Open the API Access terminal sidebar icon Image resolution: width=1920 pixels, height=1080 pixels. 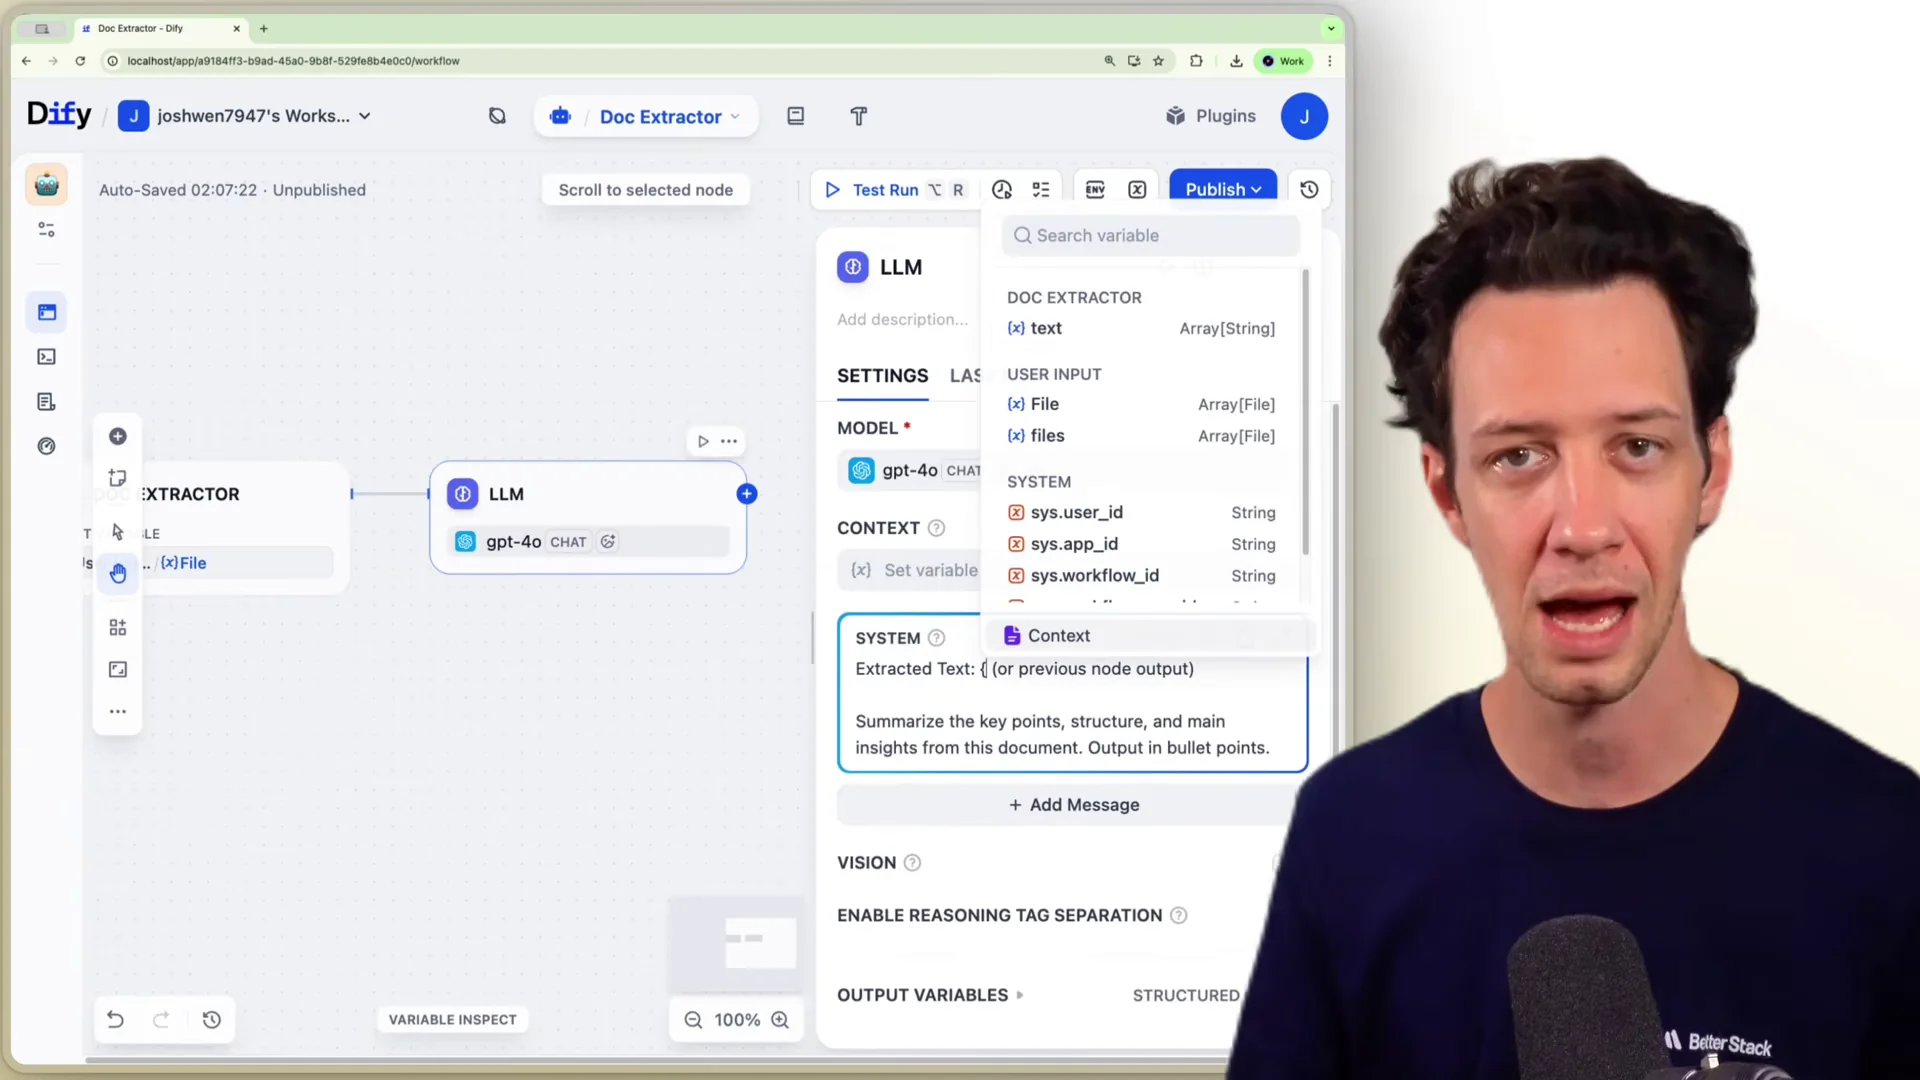pos(46,357)
